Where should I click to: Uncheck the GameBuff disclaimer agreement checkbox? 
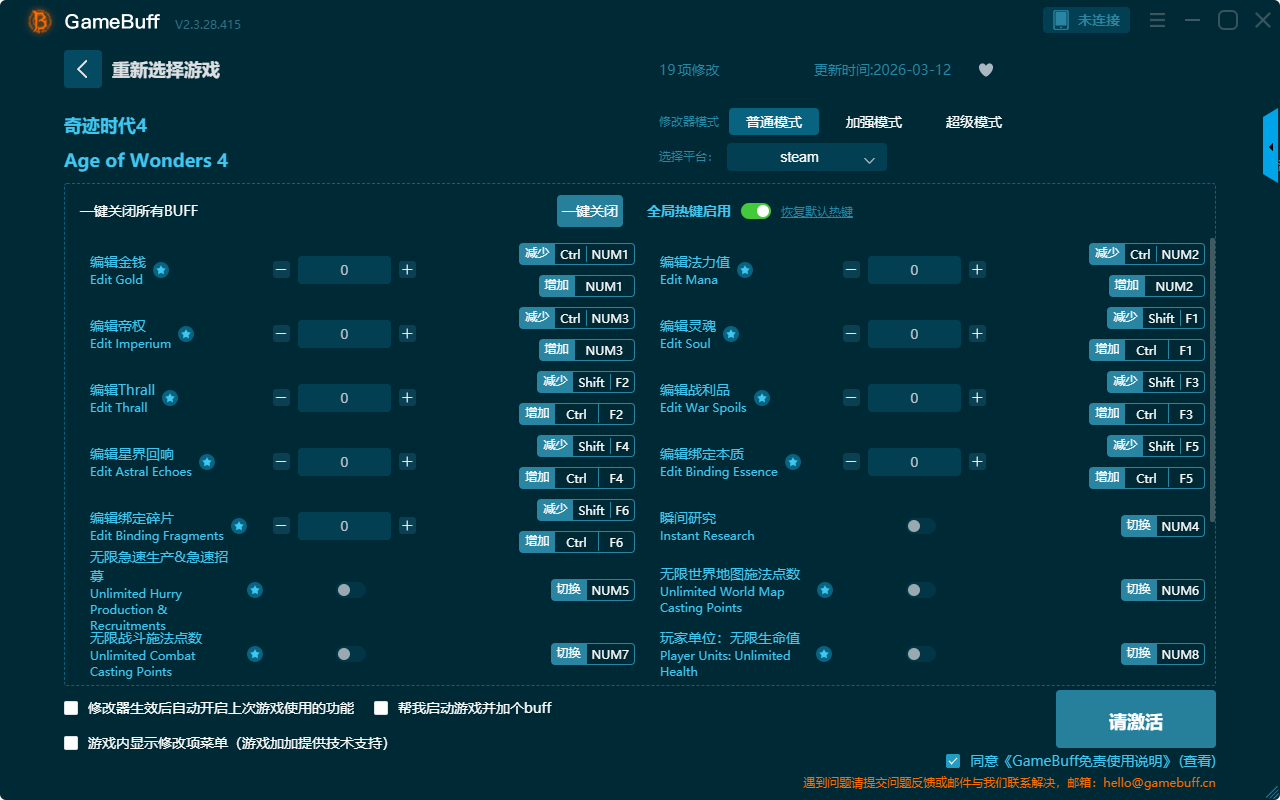(953, 761)
